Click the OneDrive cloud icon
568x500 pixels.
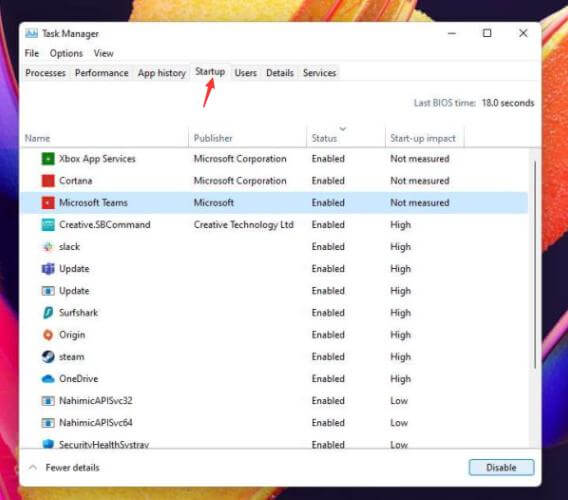(48, 379)
